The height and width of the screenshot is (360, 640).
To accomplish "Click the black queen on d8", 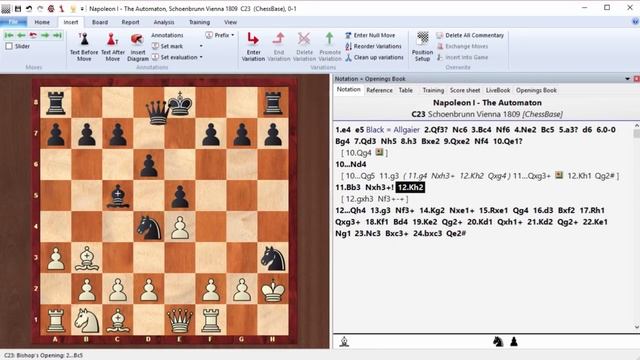I will coord(158,112).
